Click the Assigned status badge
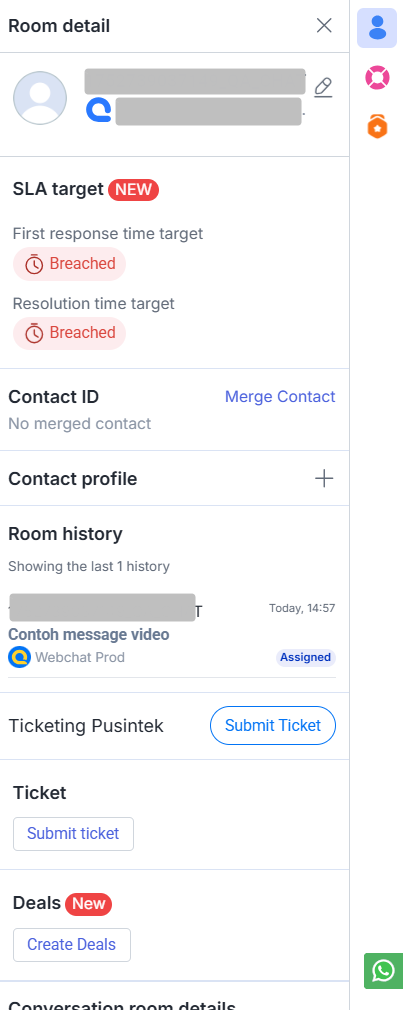Screen dimensions: 403x1010 pos(306,658)
